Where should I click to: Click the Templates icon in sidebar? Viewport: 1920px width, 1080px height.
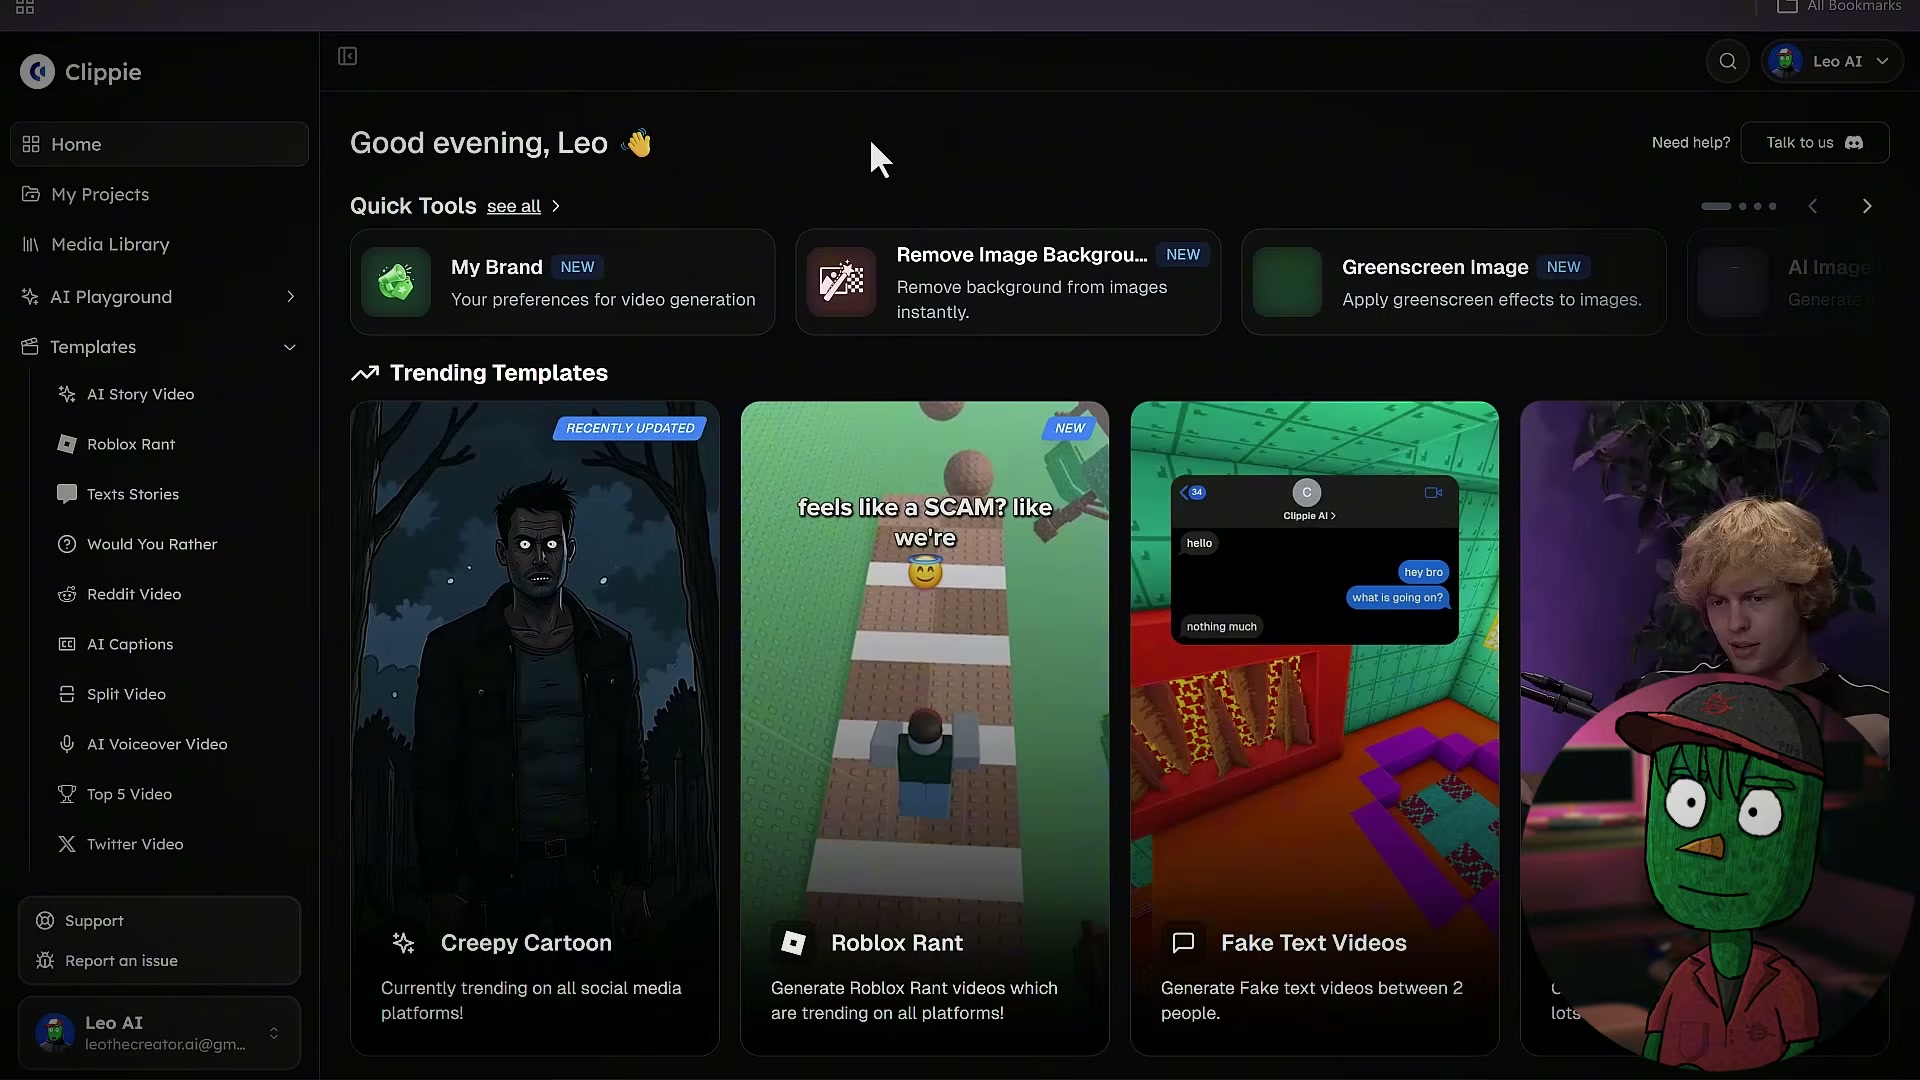(x=30, y=347)
